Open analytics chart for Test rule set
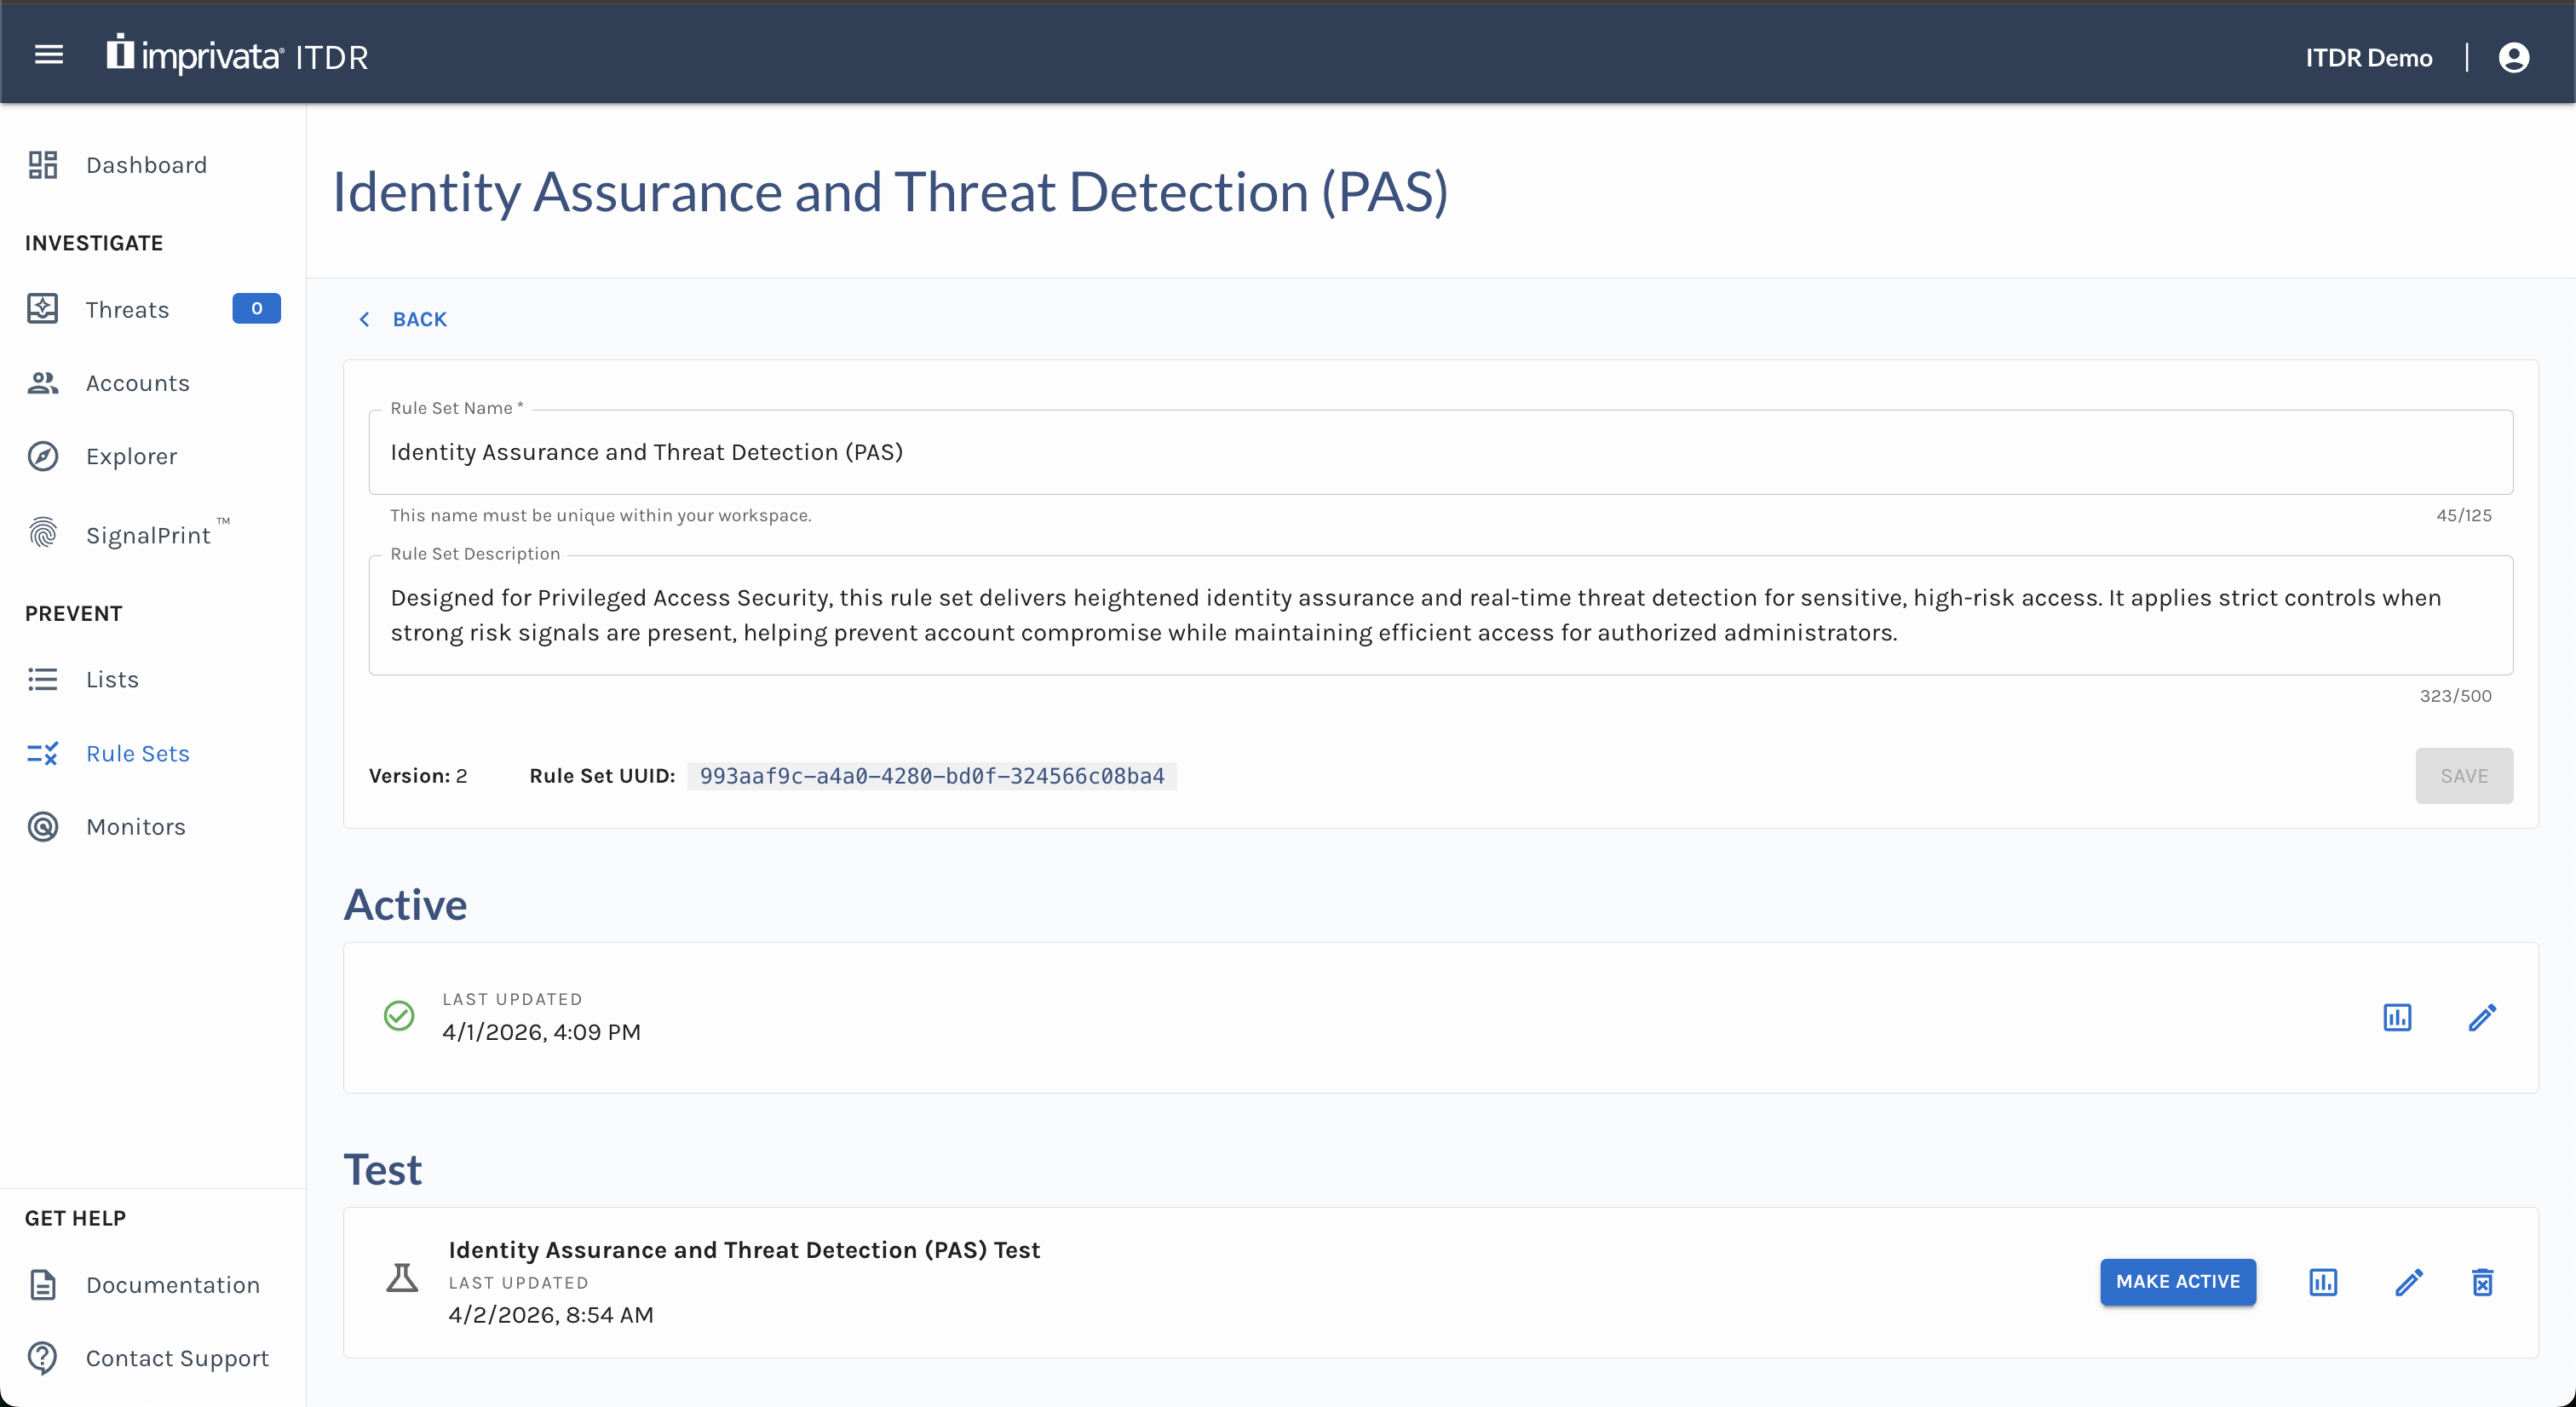This screenshot has height=1407, width=2576. click(x=2322, y=1282)
